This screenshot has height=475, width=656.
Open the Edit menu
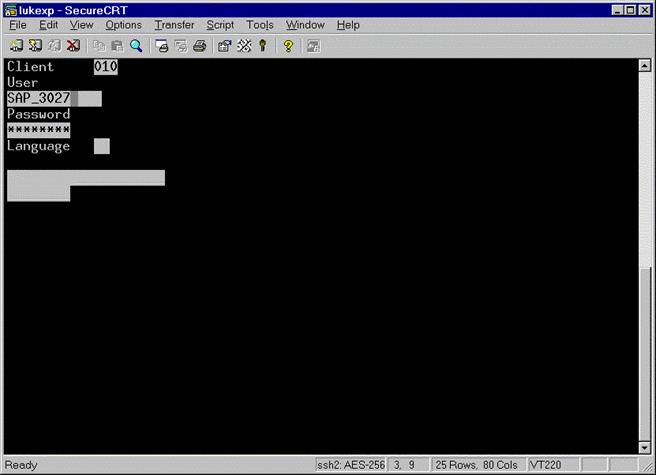49,25
